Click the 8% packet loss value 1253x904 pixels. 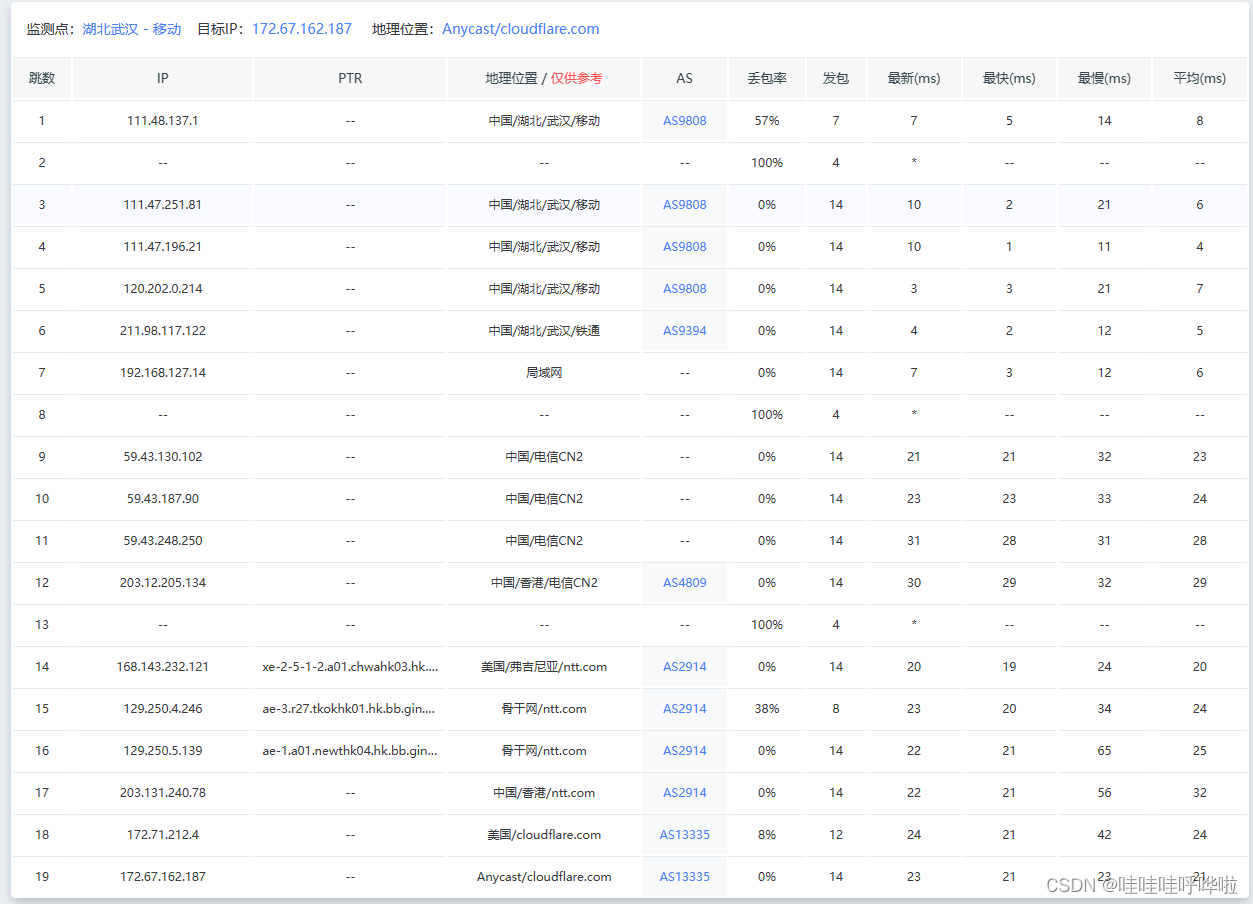pos(767,835)
